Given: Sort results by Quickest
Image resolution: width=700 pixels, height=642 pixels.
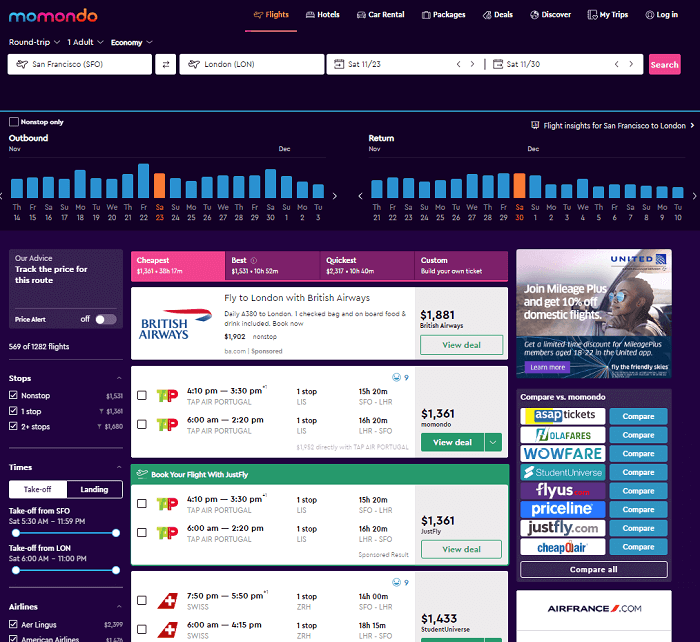Looking at the screenshot, I should (367, 266).
